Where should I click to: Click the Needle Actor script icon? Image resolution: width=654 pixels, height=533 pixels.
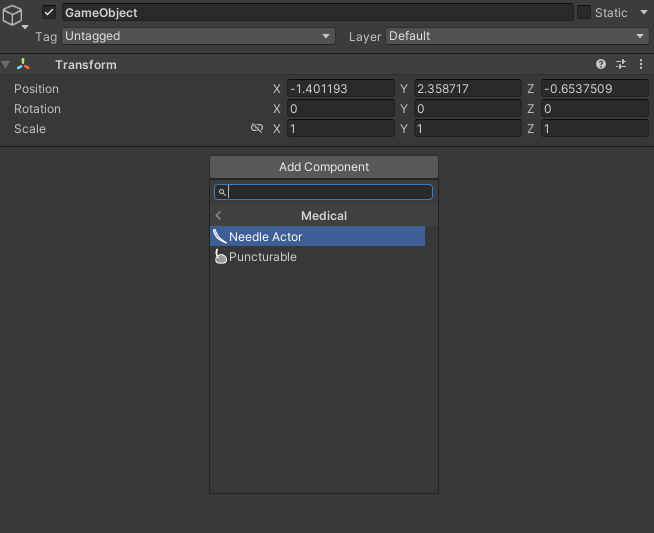coord(220,237)
